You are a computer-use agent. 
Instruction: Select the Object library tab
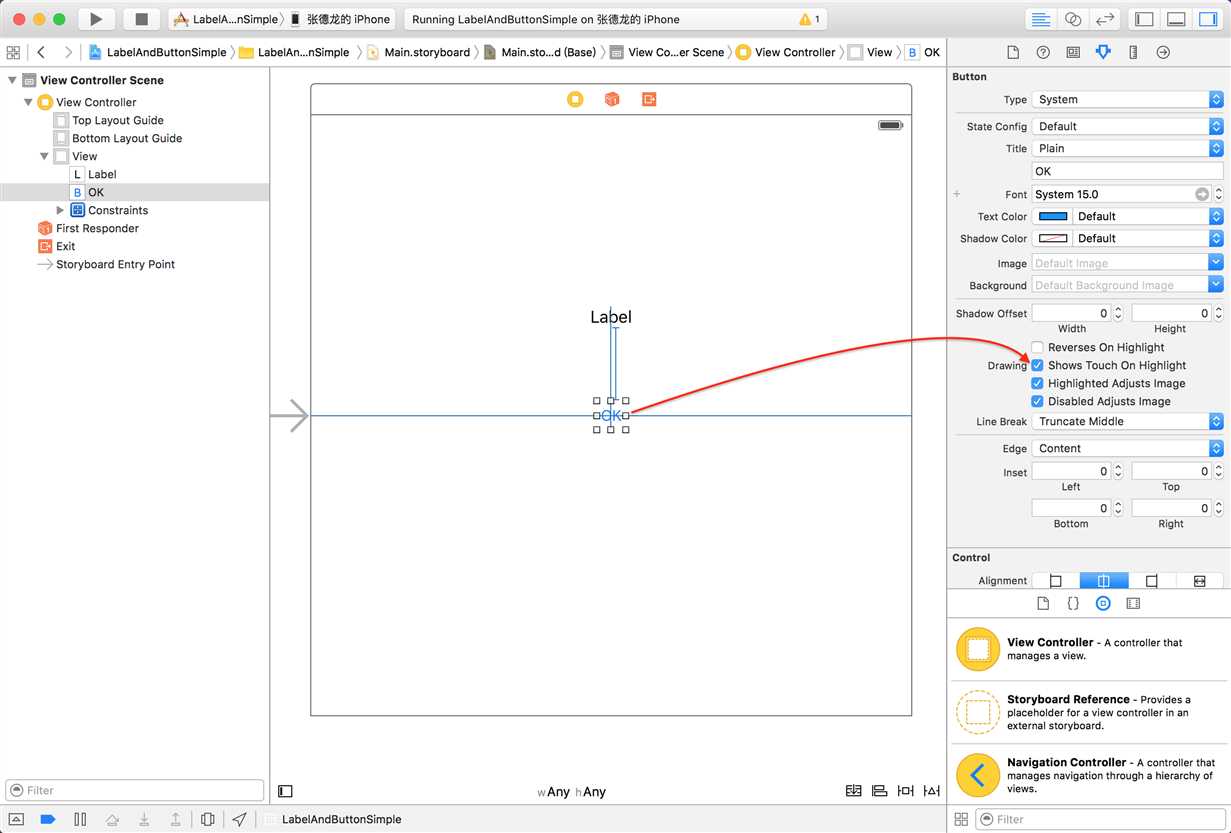[1103, 603]
